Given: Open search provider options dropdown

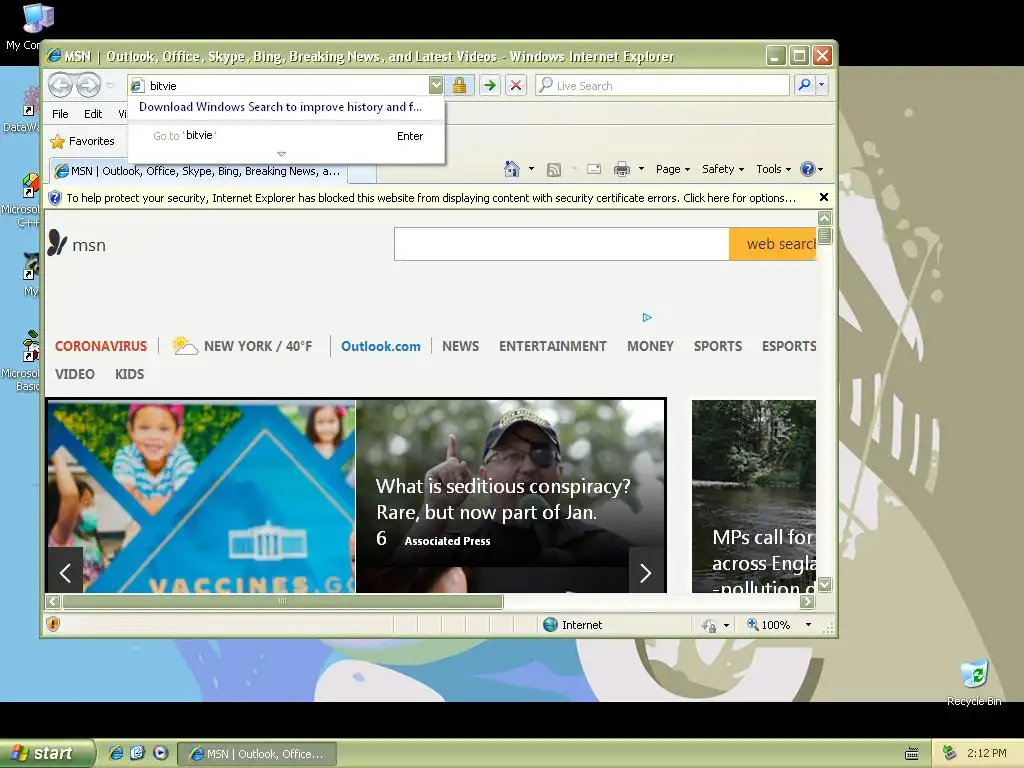Looking at the screenshot, I should [x=822, y=86].
